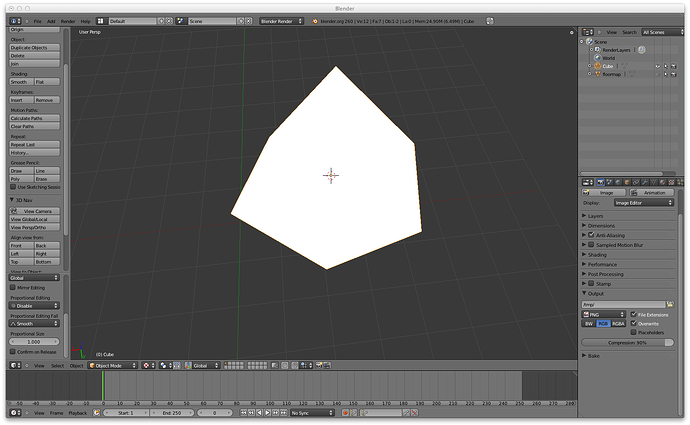Viewport: 690px width, 425px height.
Task: Open the Add menu
Action: tap(51, 21)
